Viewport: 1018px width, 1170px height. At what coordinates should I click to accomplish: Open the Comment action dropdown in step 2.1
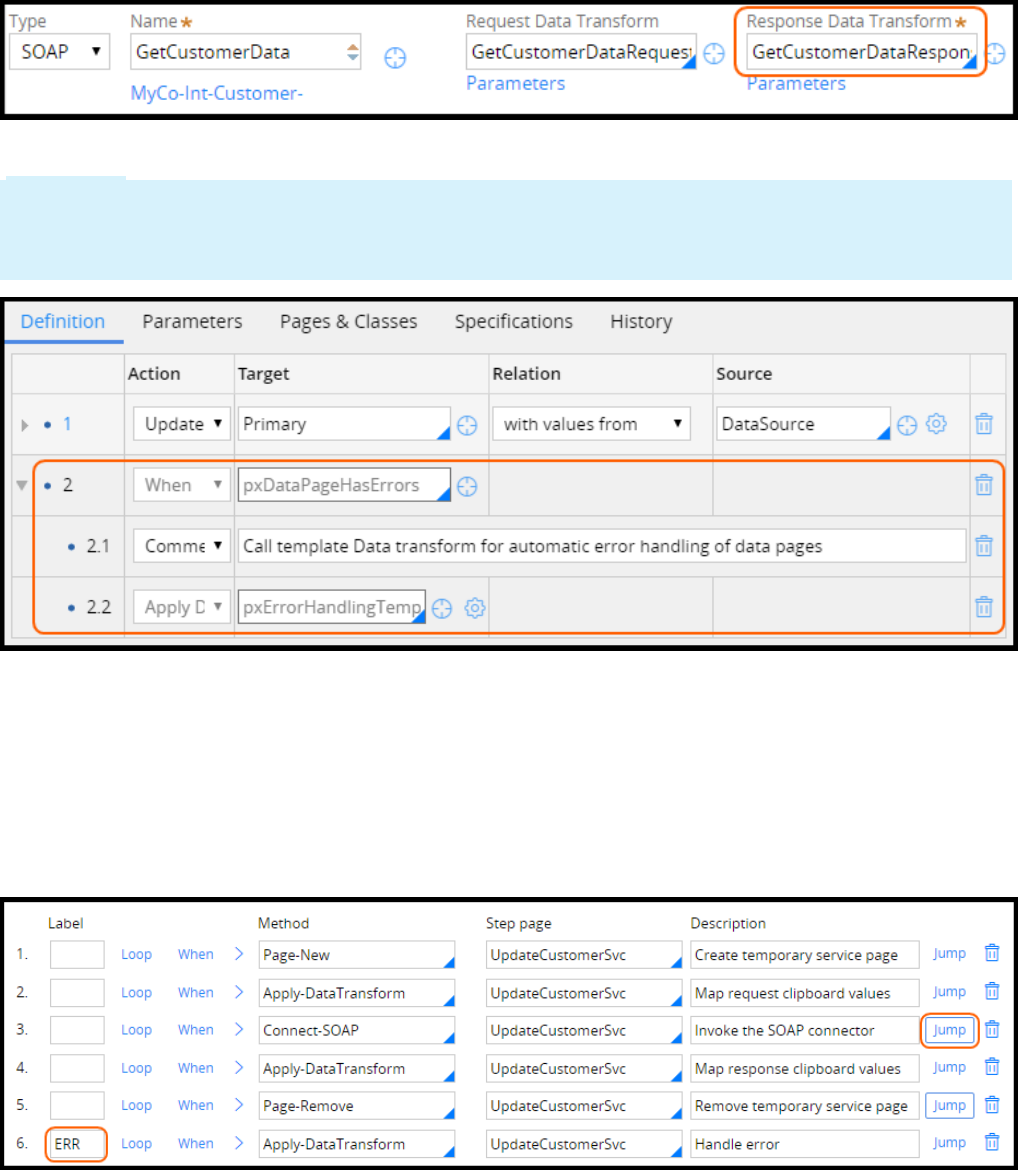(x=181, y=546)
